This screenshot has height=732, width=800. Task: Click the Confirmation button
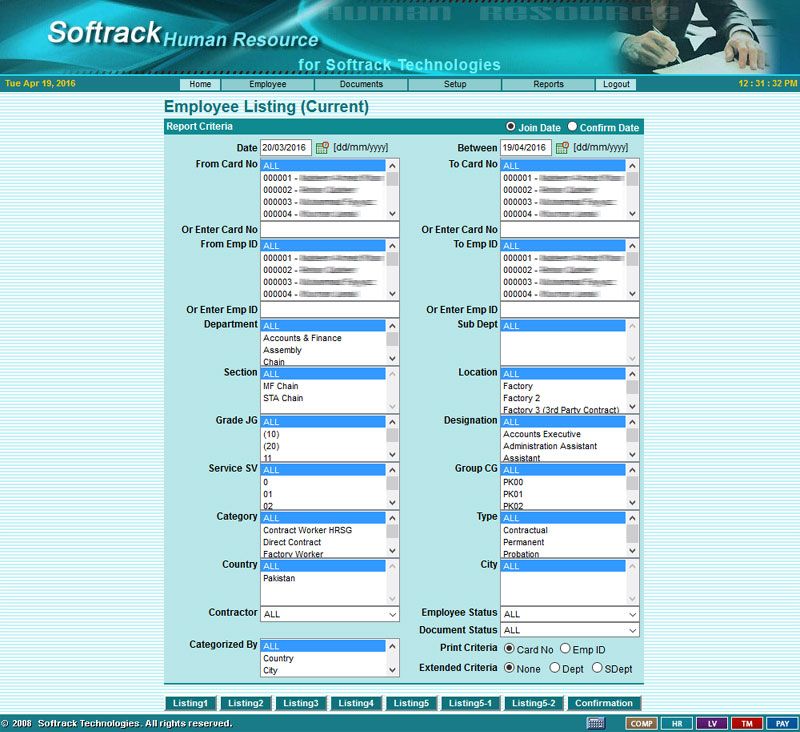(604, 703)
